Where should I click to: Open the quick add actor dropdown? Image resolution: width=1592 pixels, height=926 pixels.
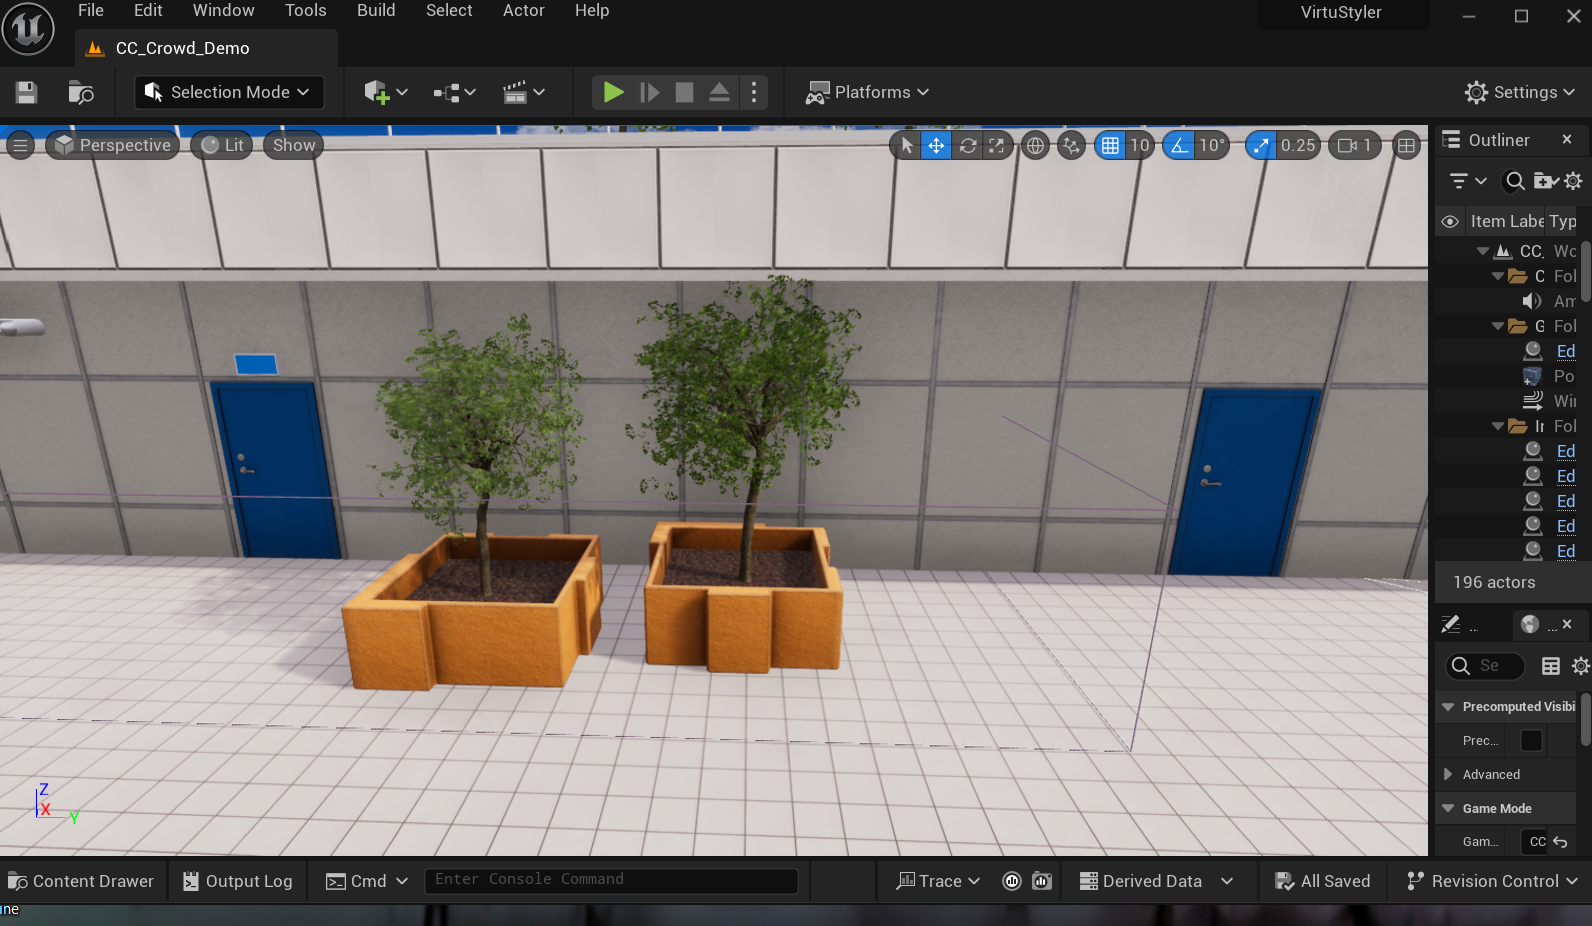click(x=386, y=92)
